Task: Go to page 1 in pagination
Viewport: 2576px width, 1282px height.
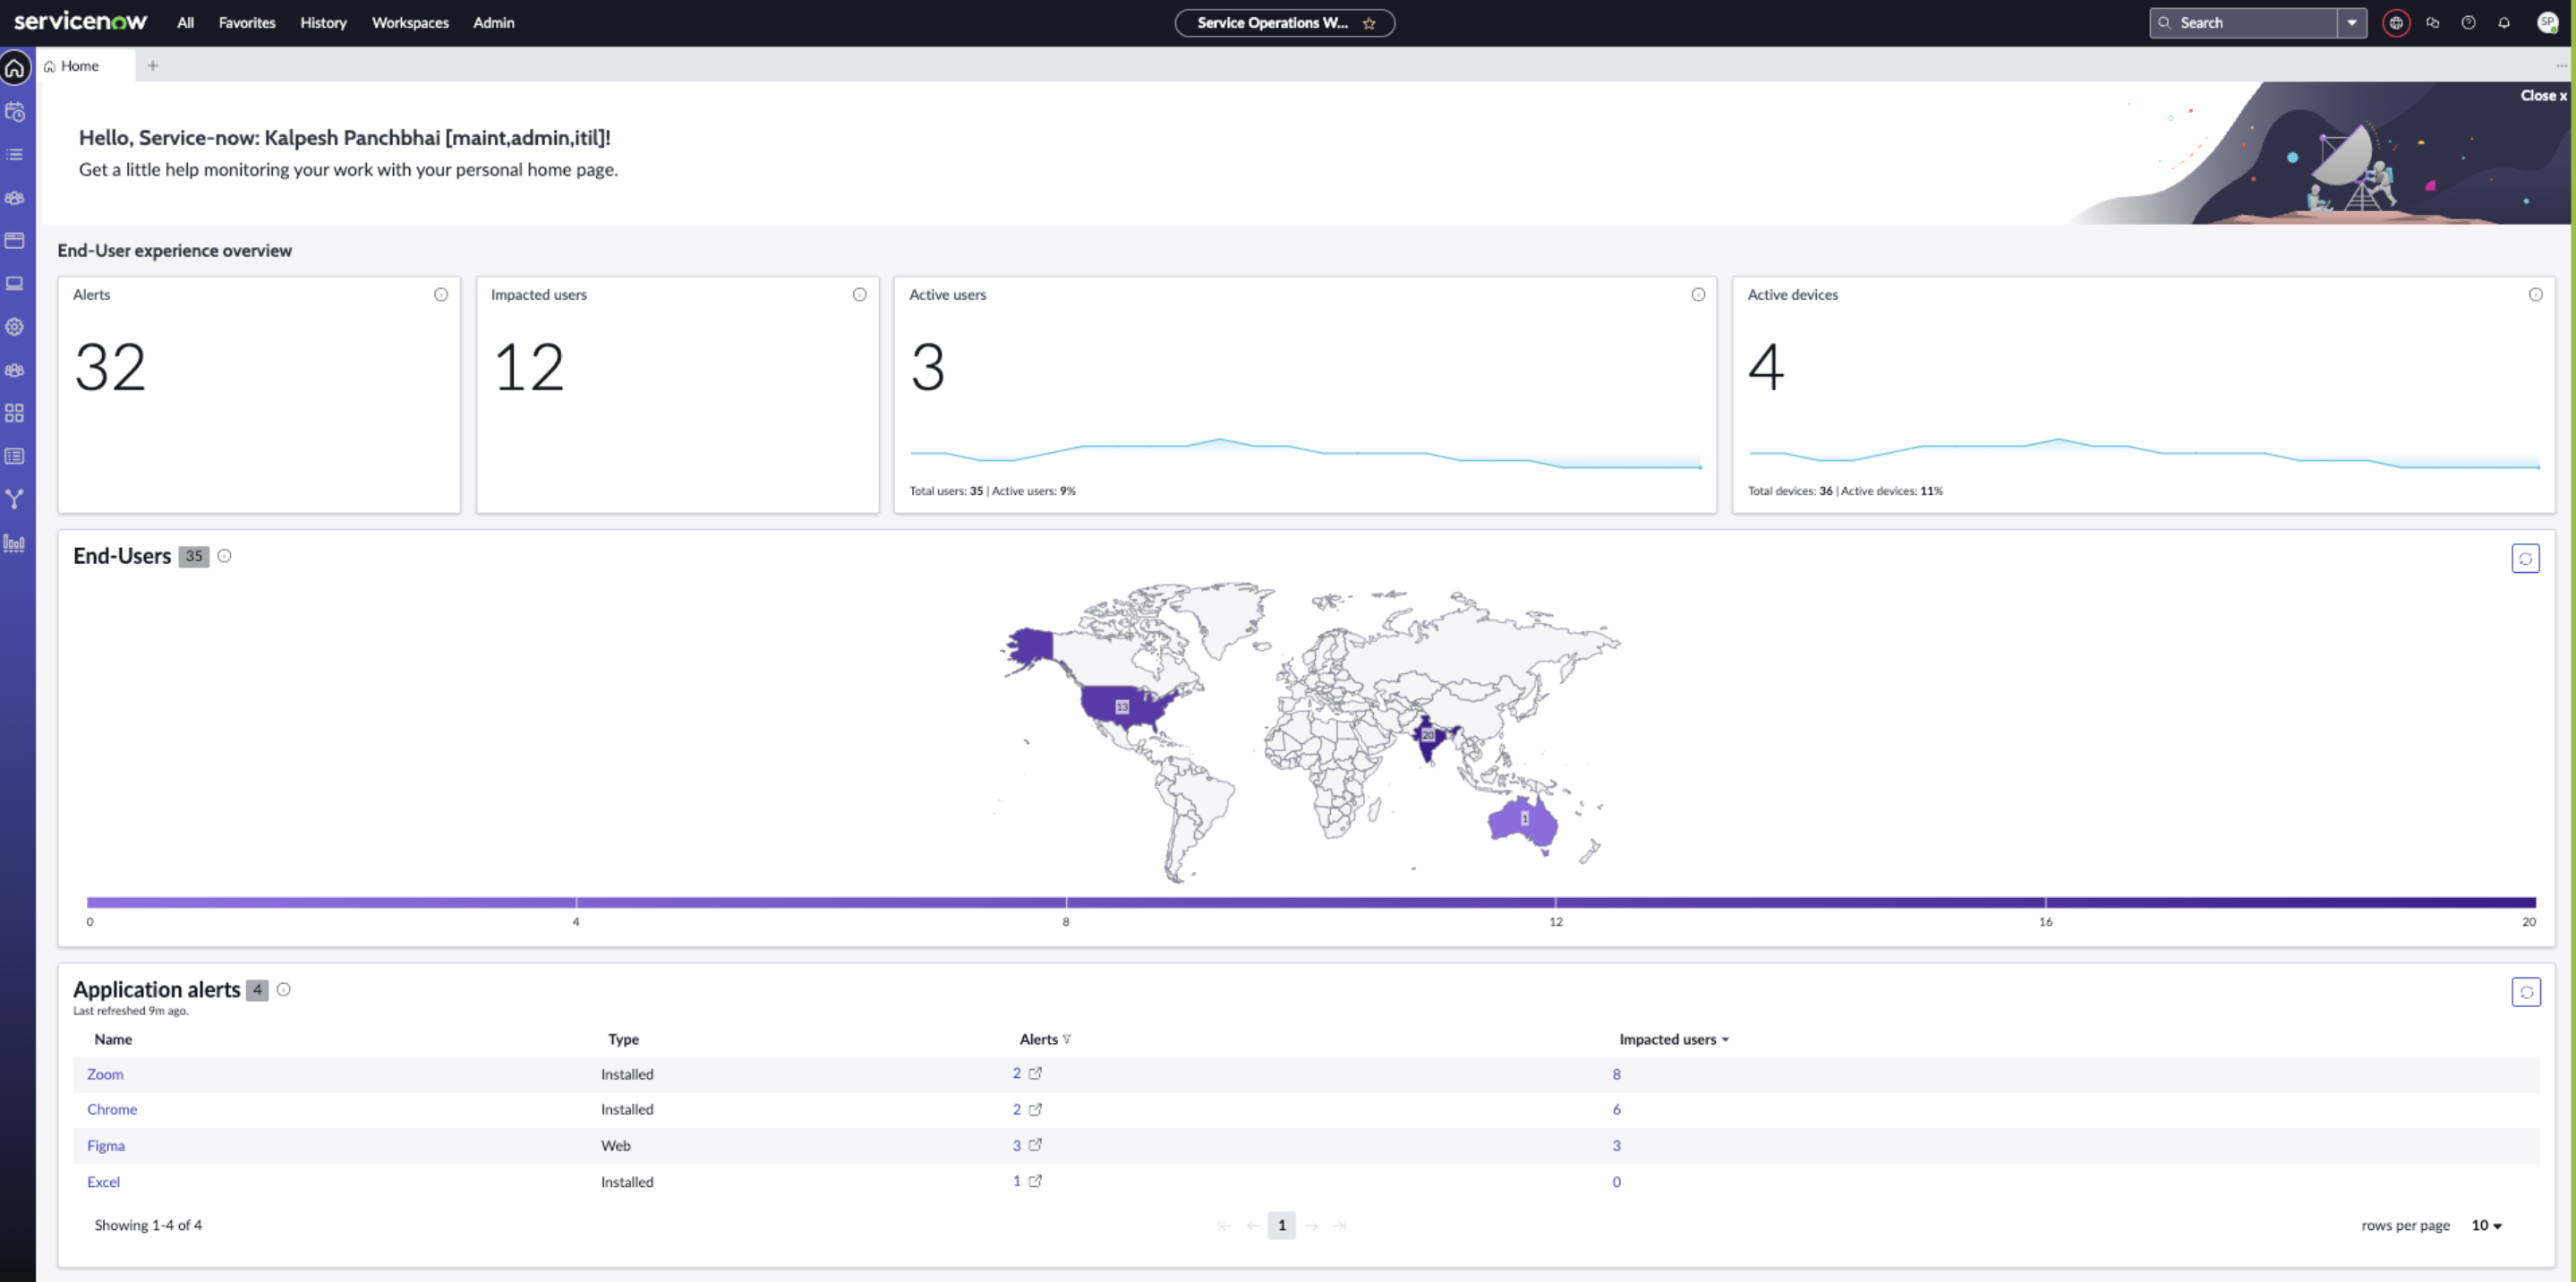Action: [1281, 1225]
